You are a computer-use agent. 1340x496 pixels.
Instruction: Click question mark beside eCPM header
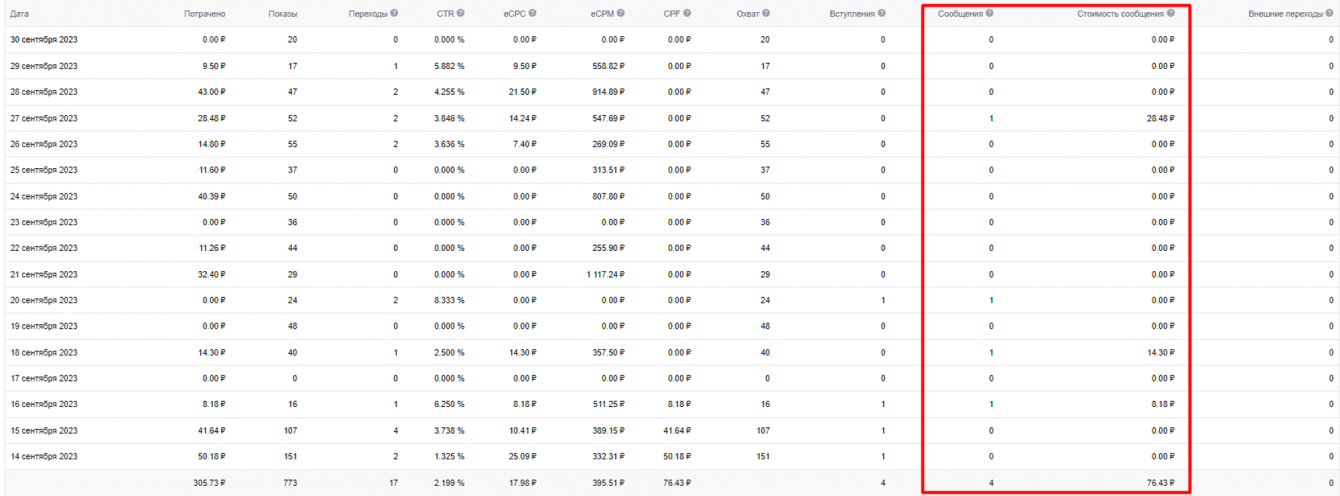coord(621,13)
